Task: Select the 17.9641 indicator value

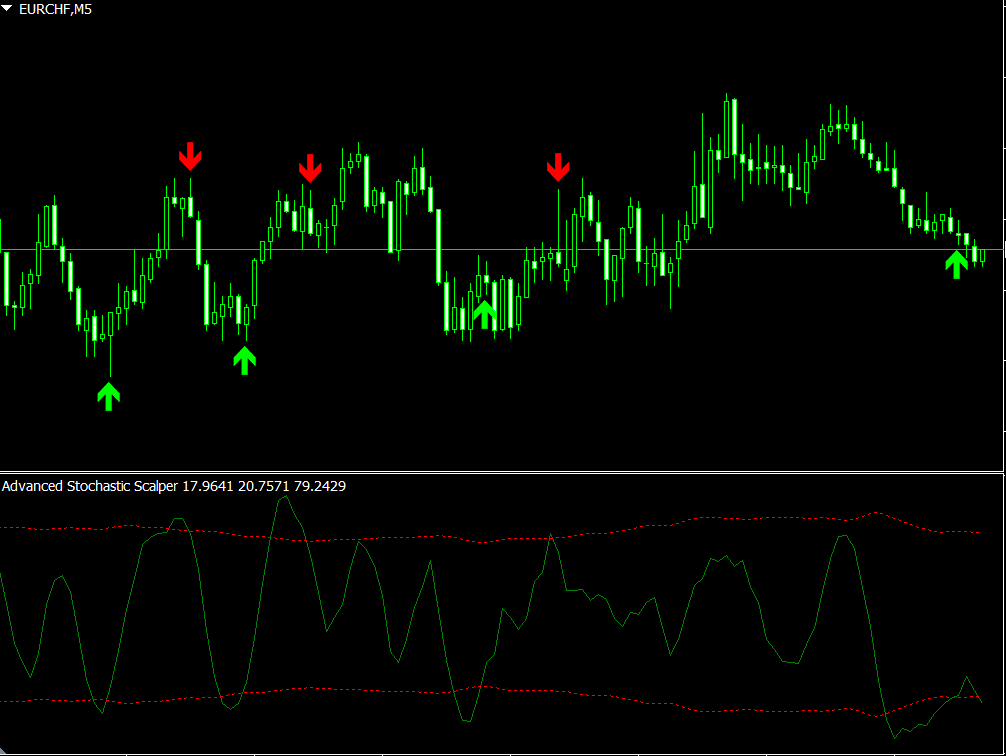Action: point(208,486)
